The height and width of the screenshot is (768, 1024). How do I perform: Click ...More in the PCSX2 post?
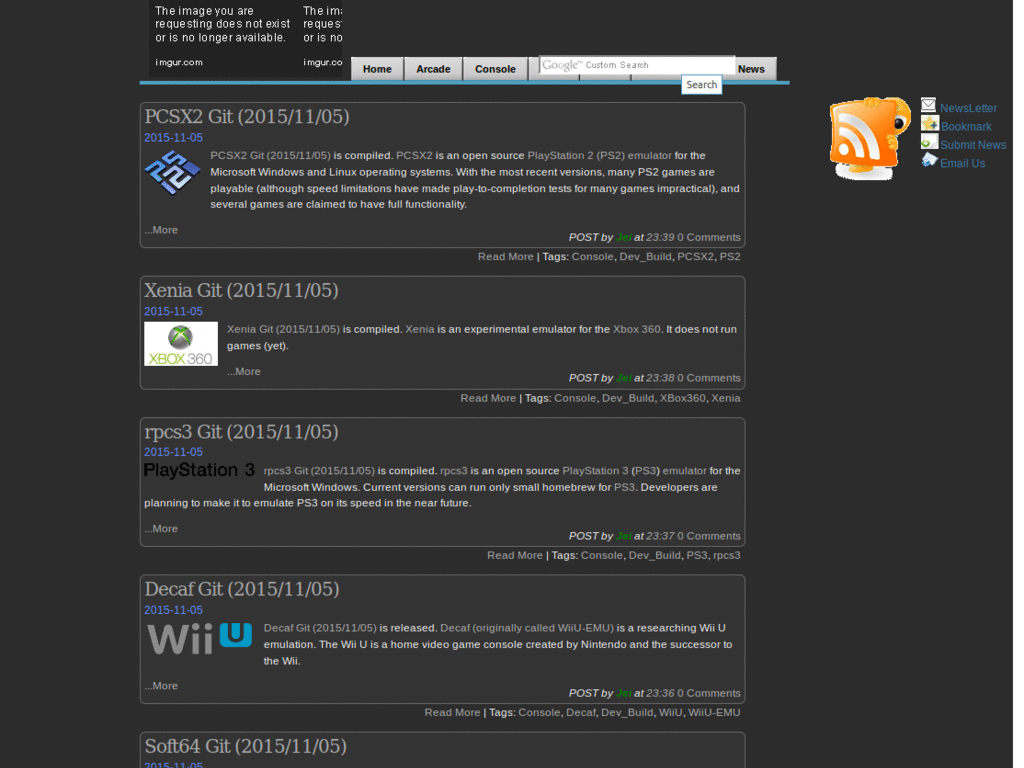point(161,230)
